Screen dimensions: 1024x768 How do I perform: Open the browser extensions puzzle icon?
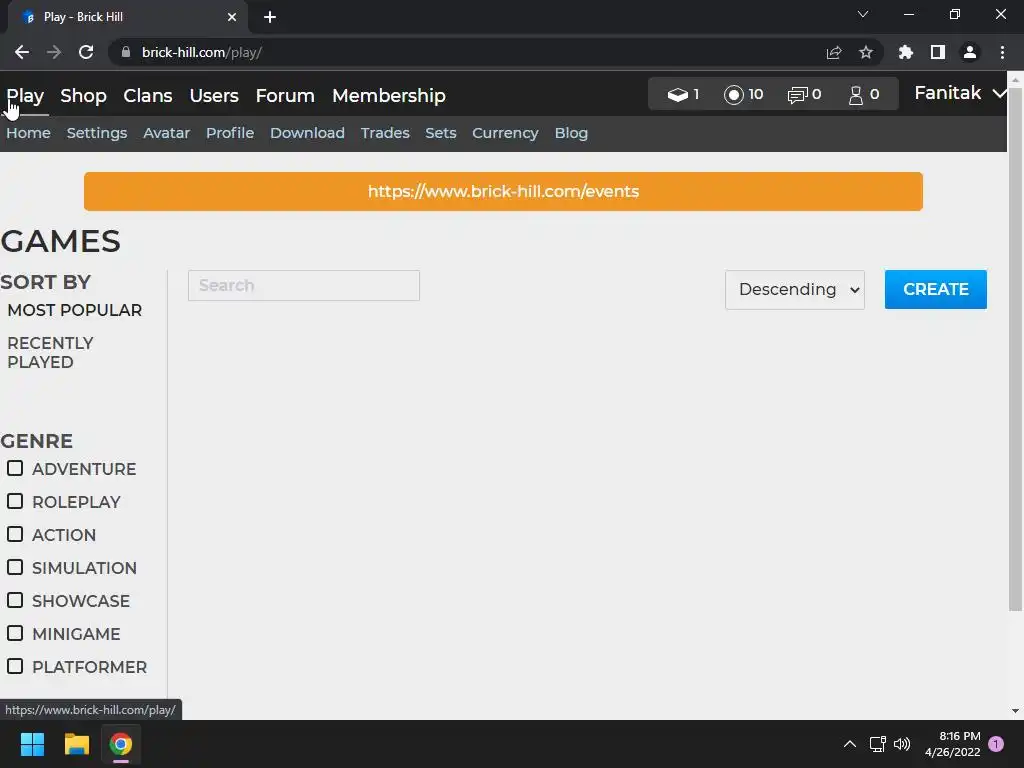tap(906, 52)
